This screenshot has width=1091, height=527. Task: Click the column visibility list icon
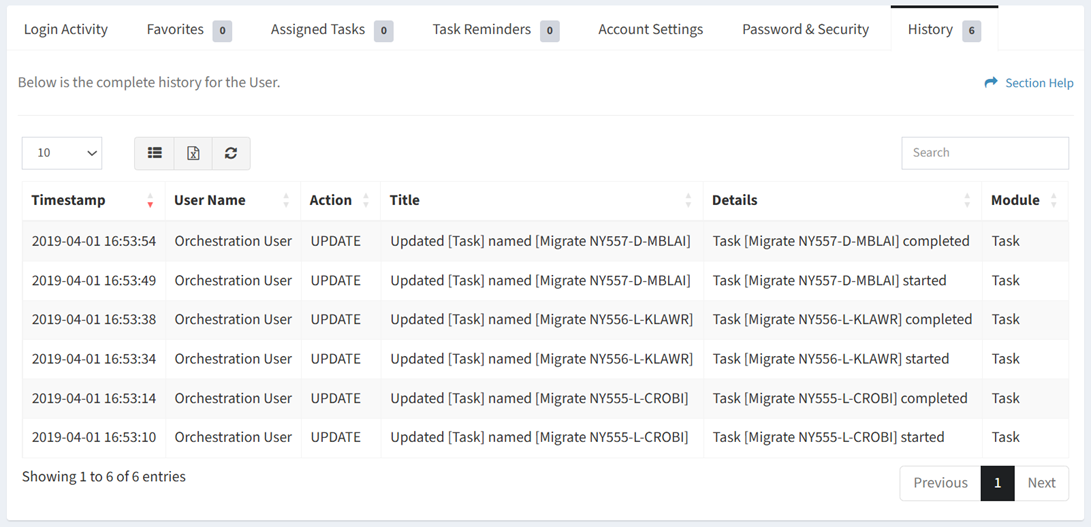pos(154,153)
